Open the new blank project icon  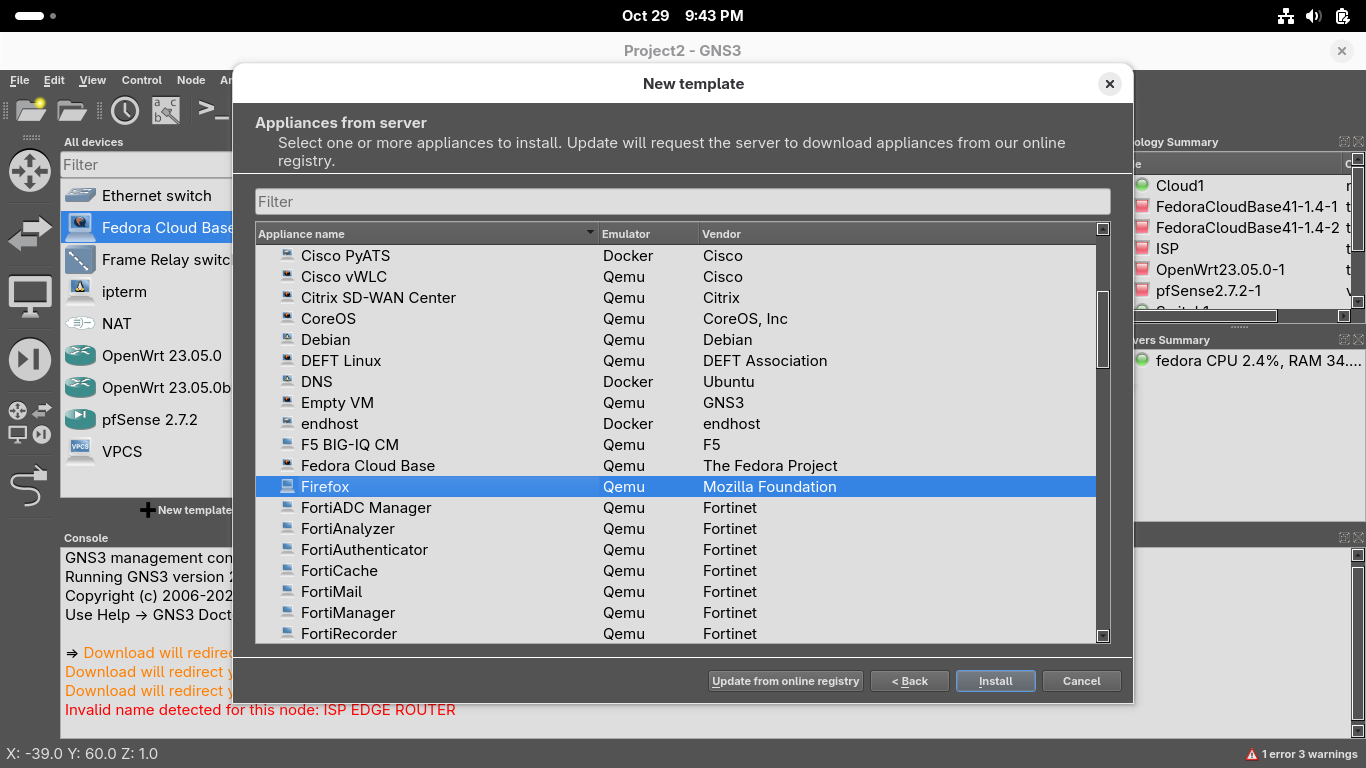tap(30, 110)
